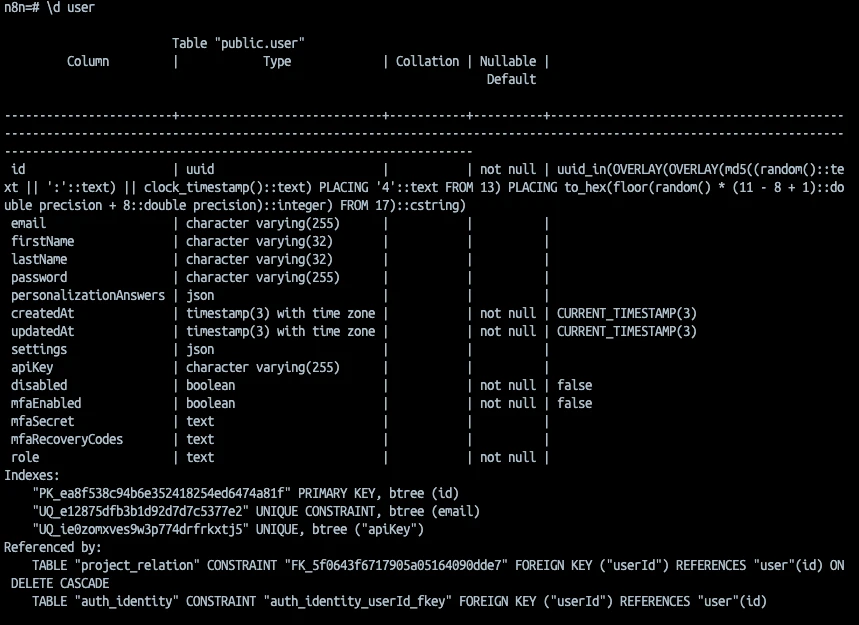
Task: Click the Indexes: section heading
Action: tap(32, 475)
